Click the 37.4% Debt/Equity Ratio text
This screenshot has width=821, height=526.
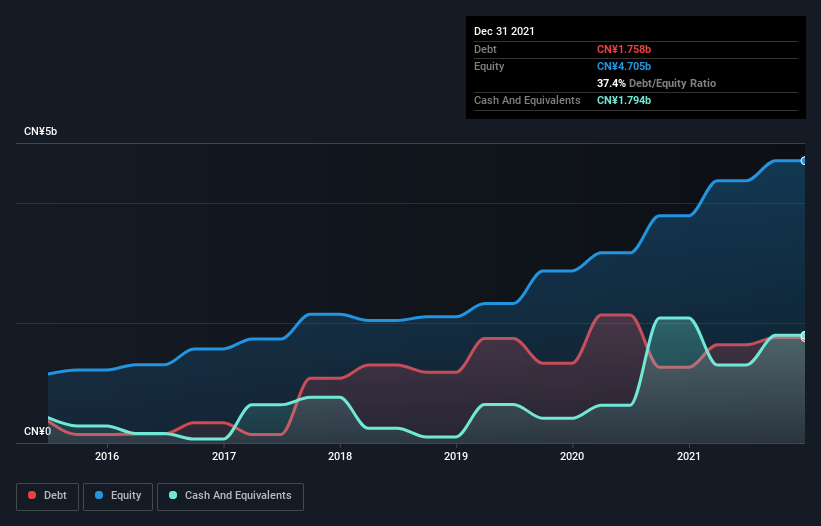click(x=656, y=83)
